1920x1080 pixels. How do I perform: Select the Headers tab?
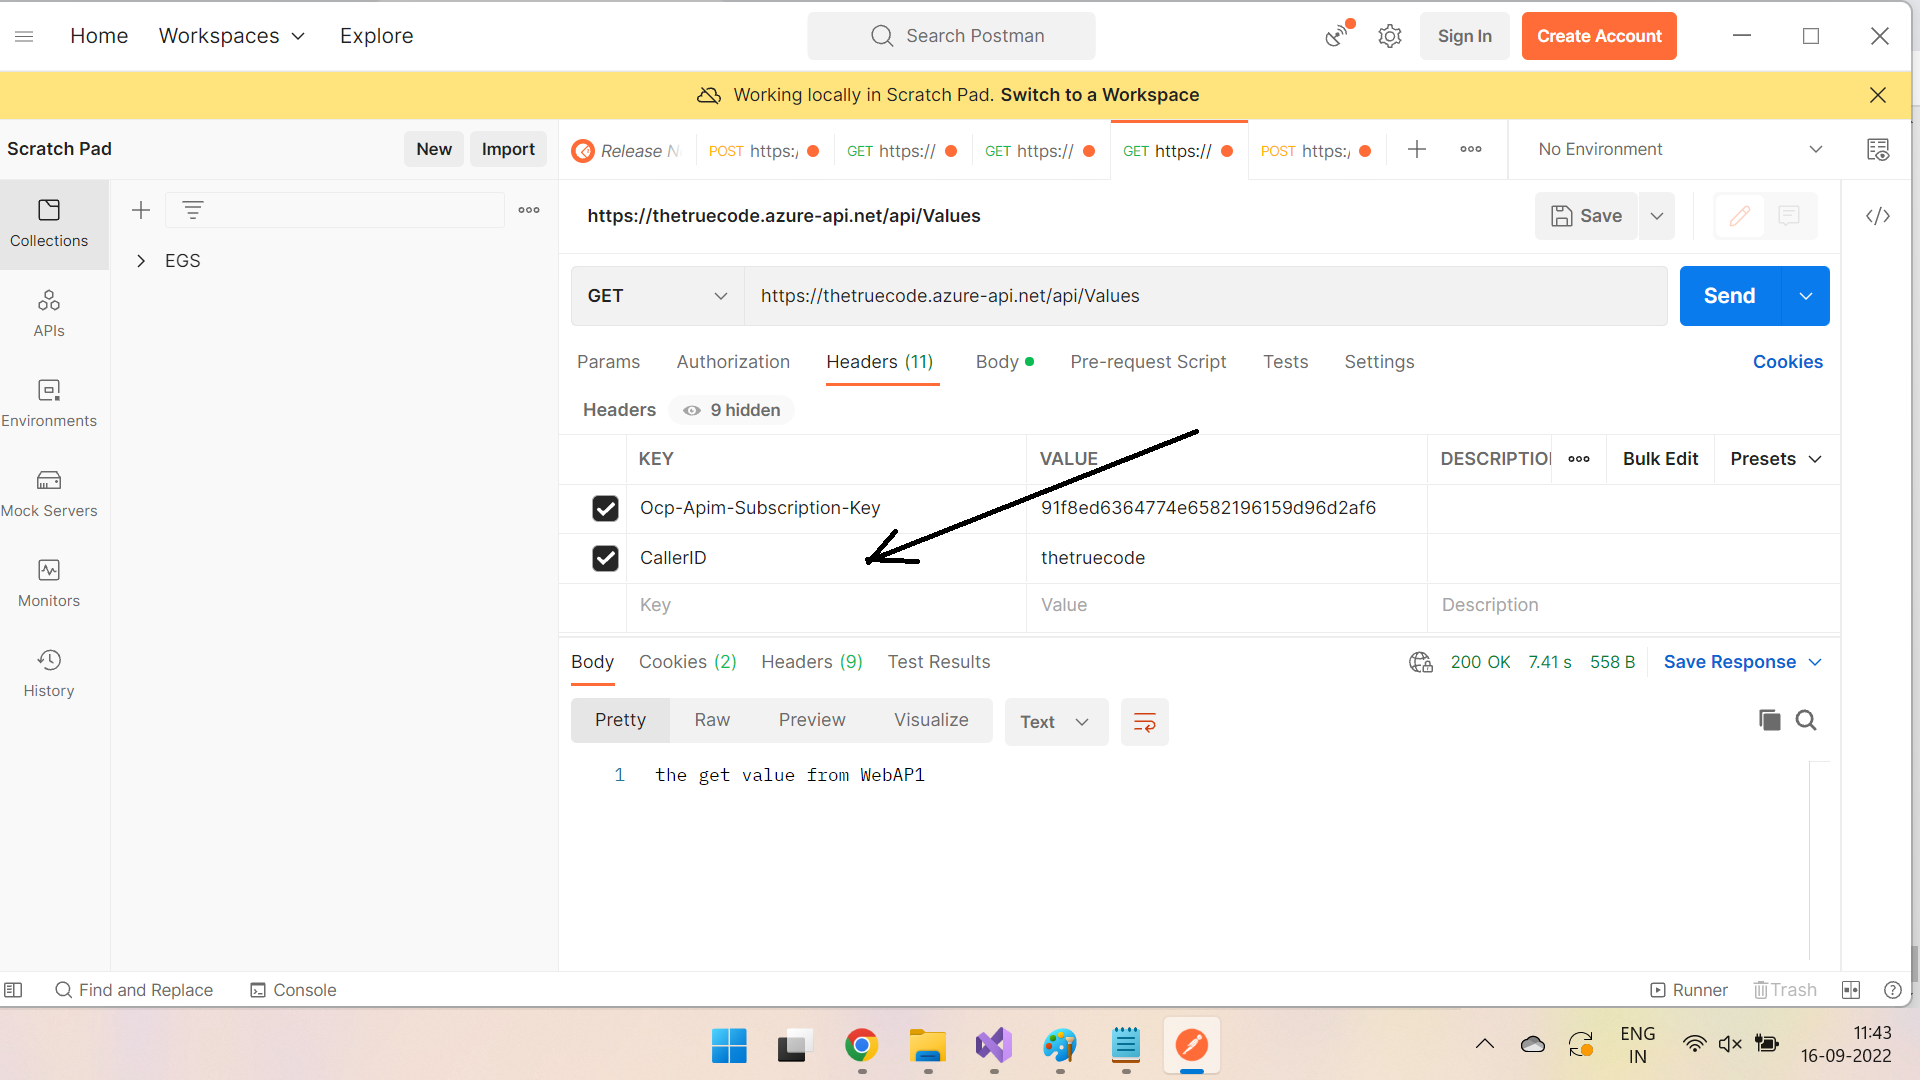tap(881, 361)
